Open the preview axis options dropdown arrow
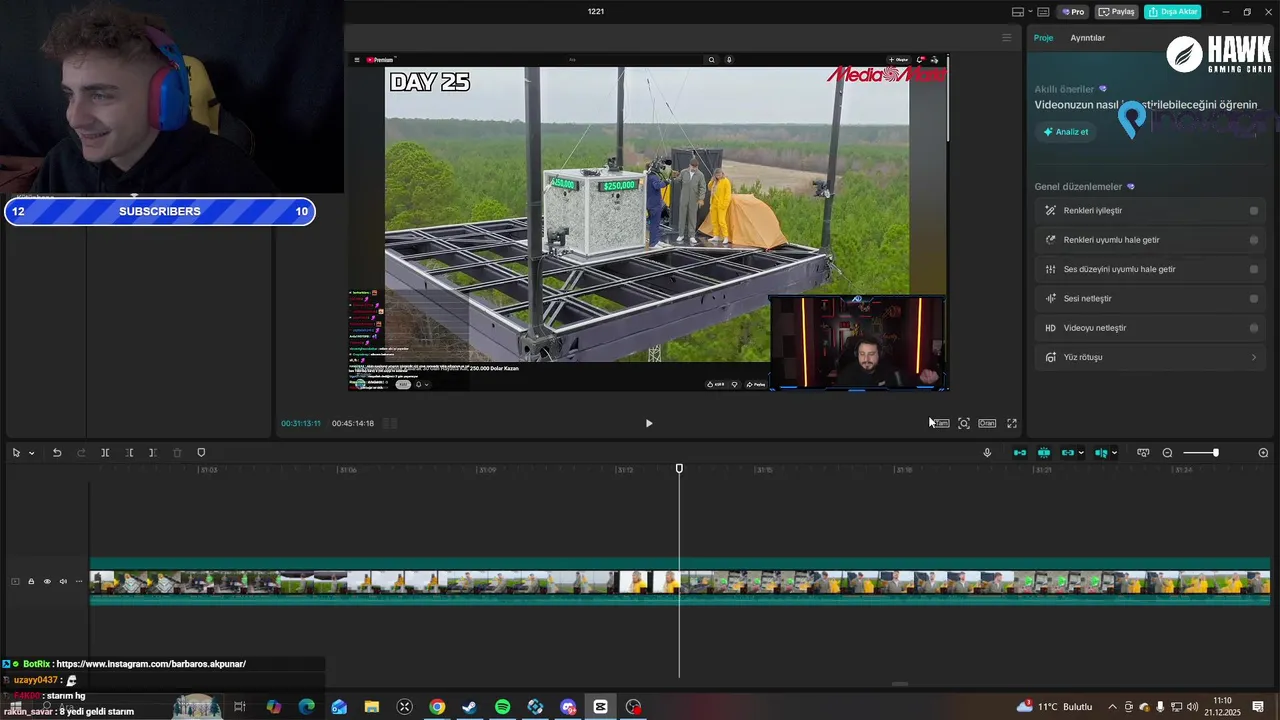Screen dimensions: 1280x720 [1114, 453]
